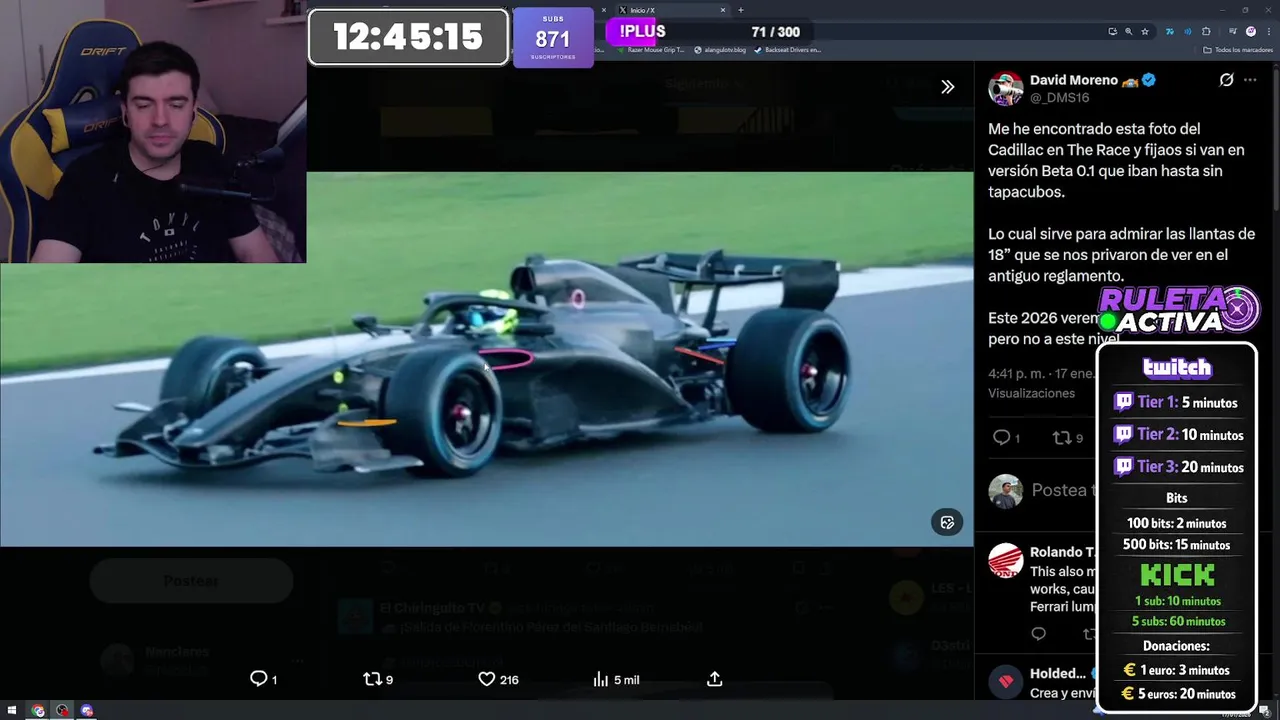The image size is (1280, 720).
Task: Open the Holded account name
Action: pos(1057,673)
